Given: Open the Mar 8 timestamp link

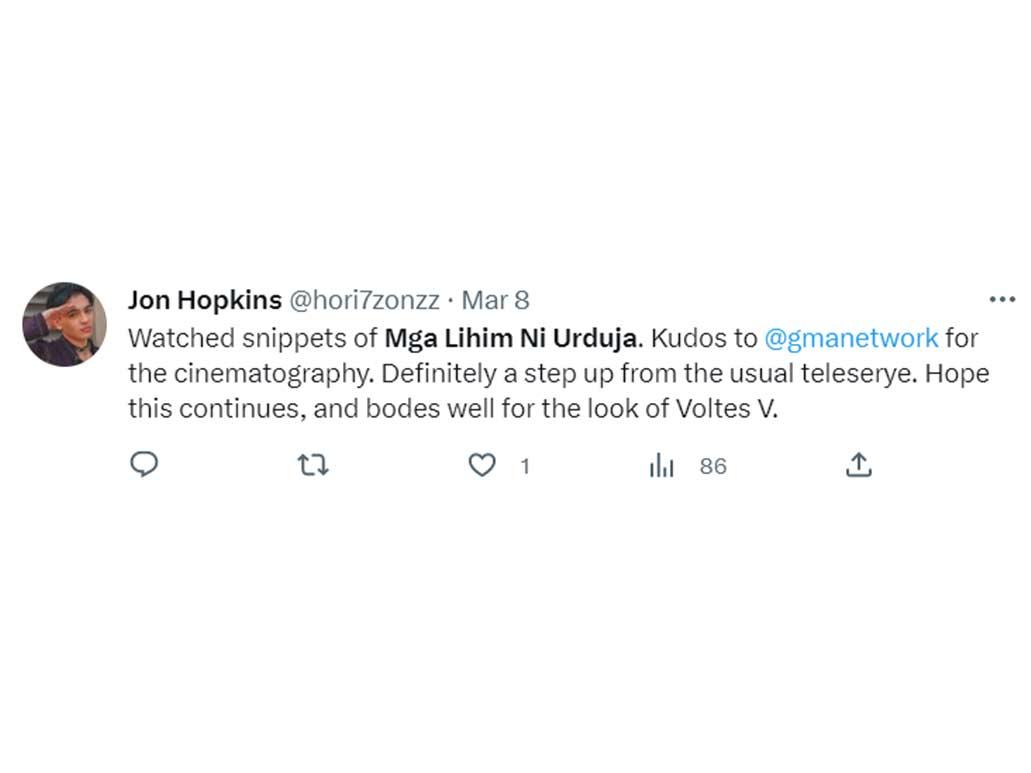Looking at the screenshot, I should click(x=495, y=300).
